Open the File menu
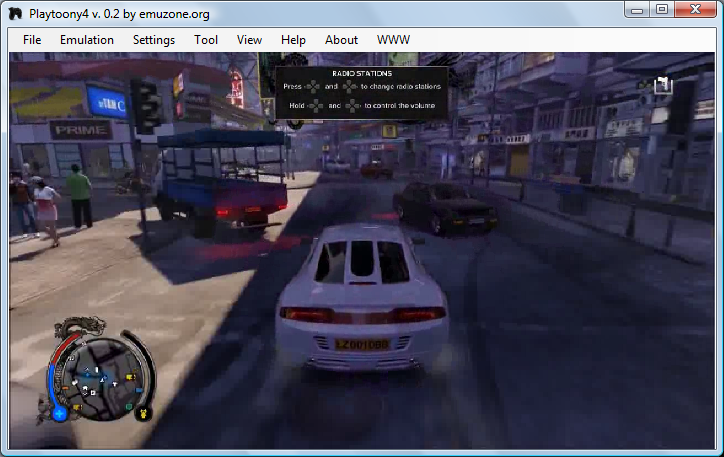 point(32,40)
